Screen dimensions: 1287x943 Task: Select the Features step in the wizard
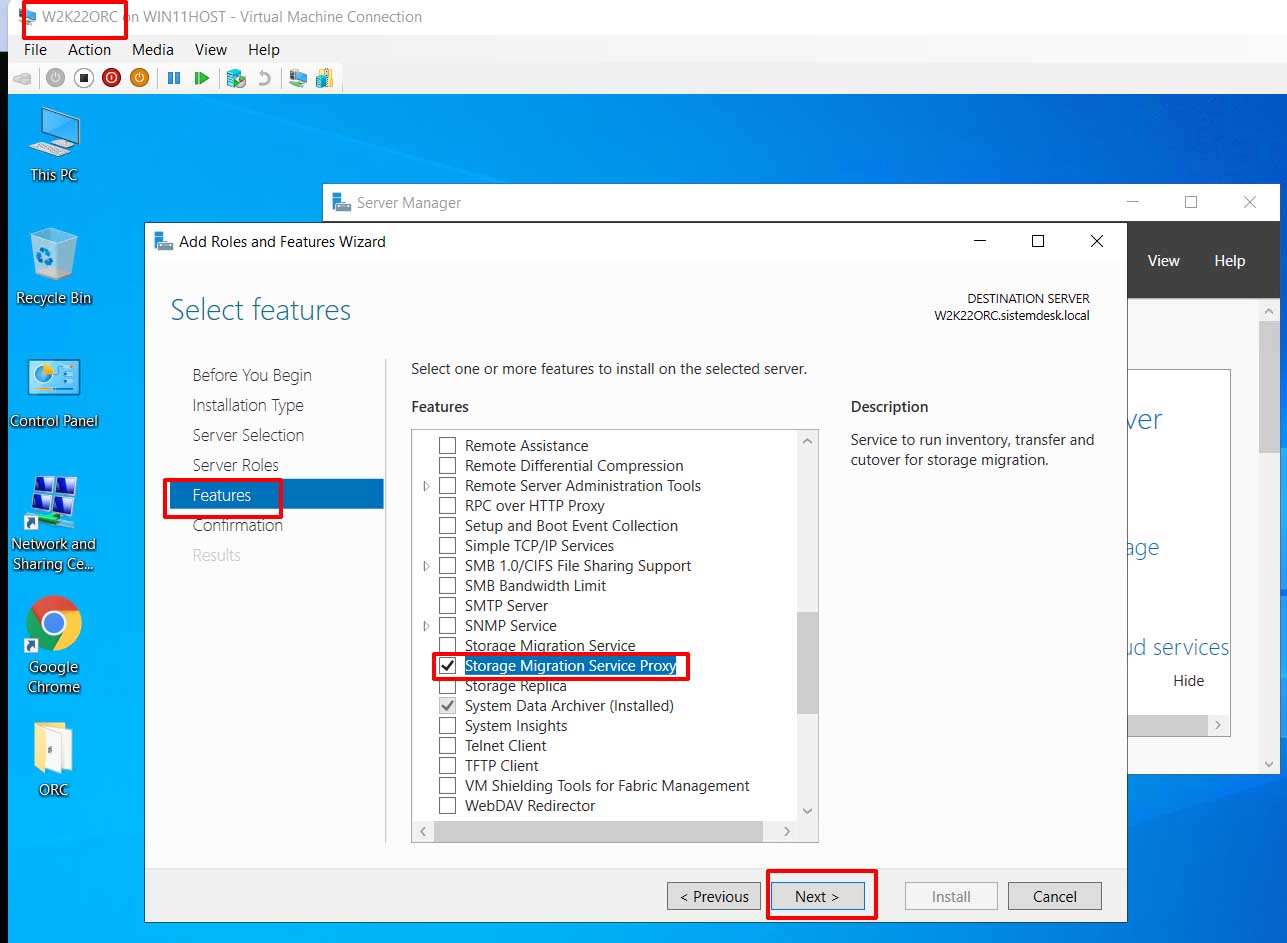pyautogui.click(x=275, y=495)
